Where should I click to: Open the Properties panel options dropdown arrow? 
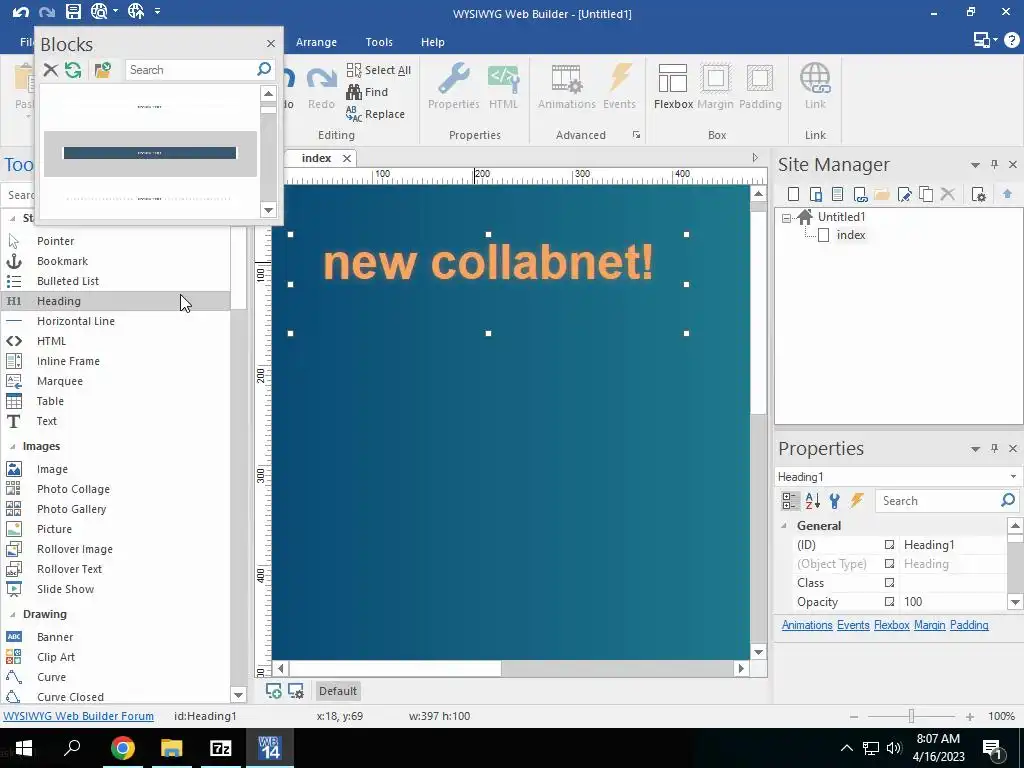(975, 449)
